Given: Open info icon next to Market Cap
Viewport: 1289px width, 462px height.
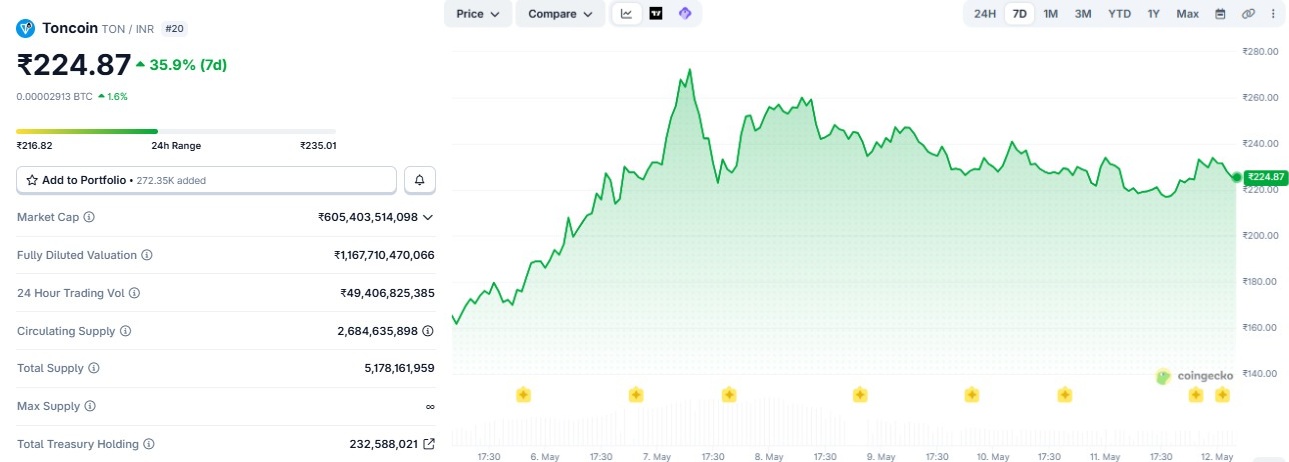Looking at the screenshot, I should (89, 217).
